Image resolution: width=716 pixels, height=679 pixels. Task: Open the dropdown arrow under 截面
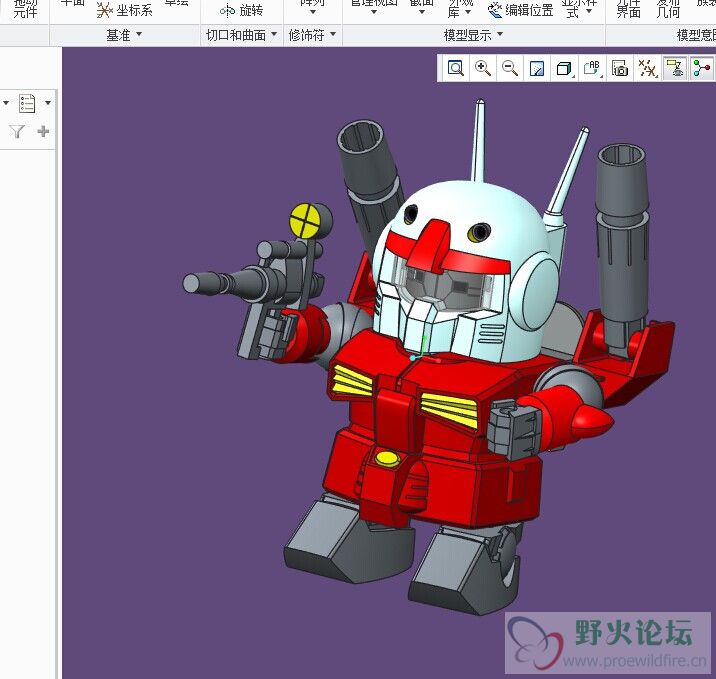click(421, 12)
